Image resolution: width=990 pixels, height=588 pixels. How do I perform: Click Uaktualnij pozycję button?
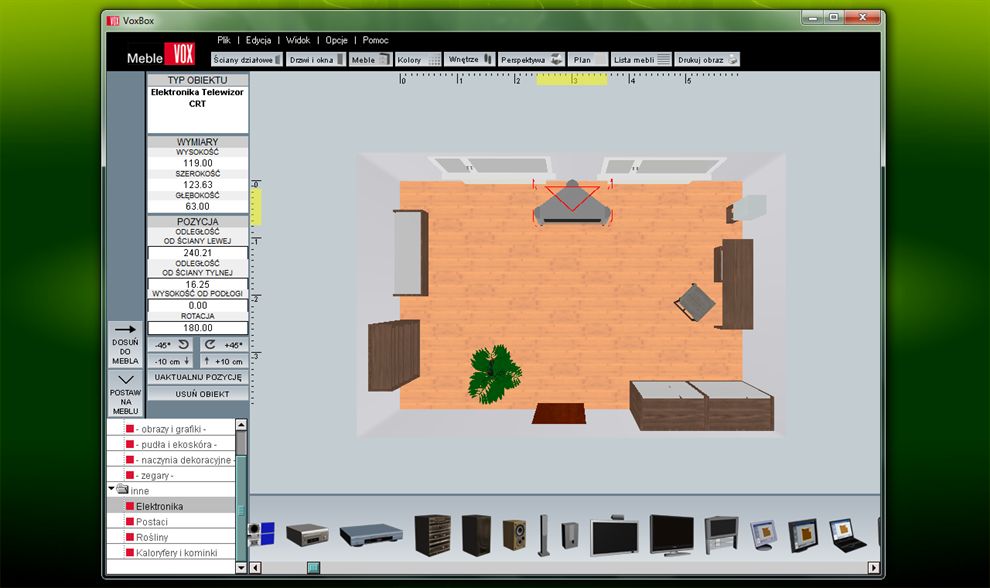click(x=197, y=377)
